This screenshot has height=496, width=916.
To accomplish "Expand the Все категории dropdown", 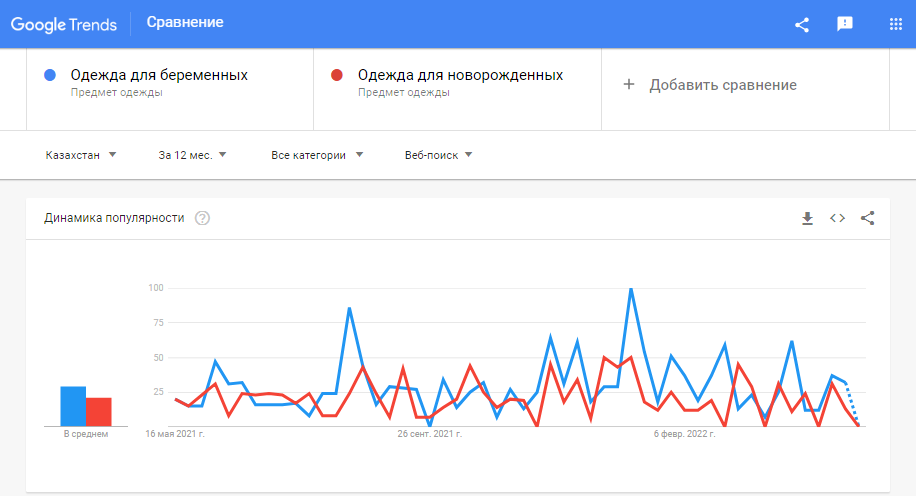I will coord(317,155).
